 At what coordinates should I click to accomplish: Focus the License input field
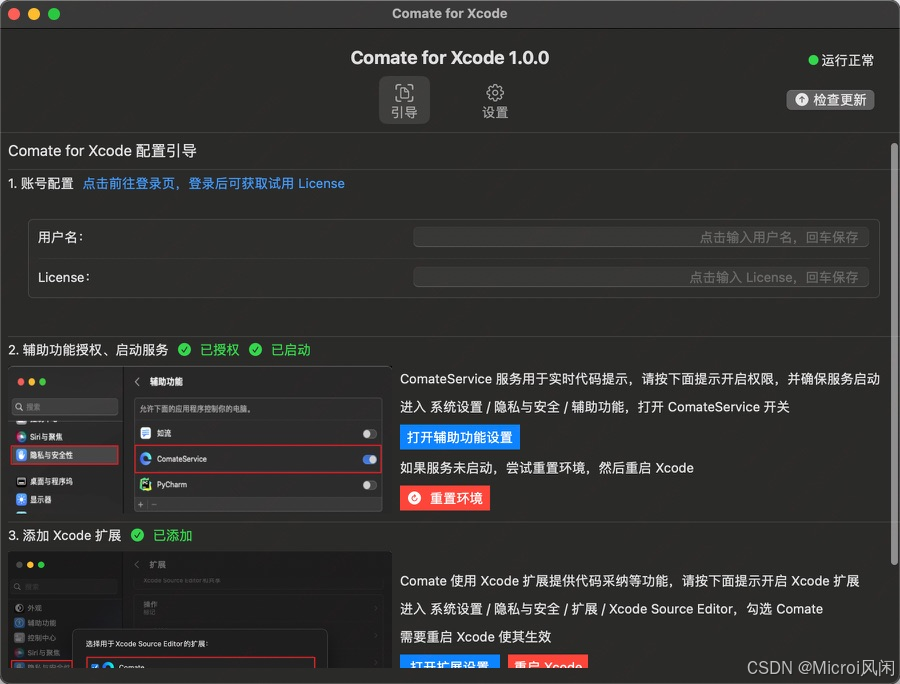[641, 277]
